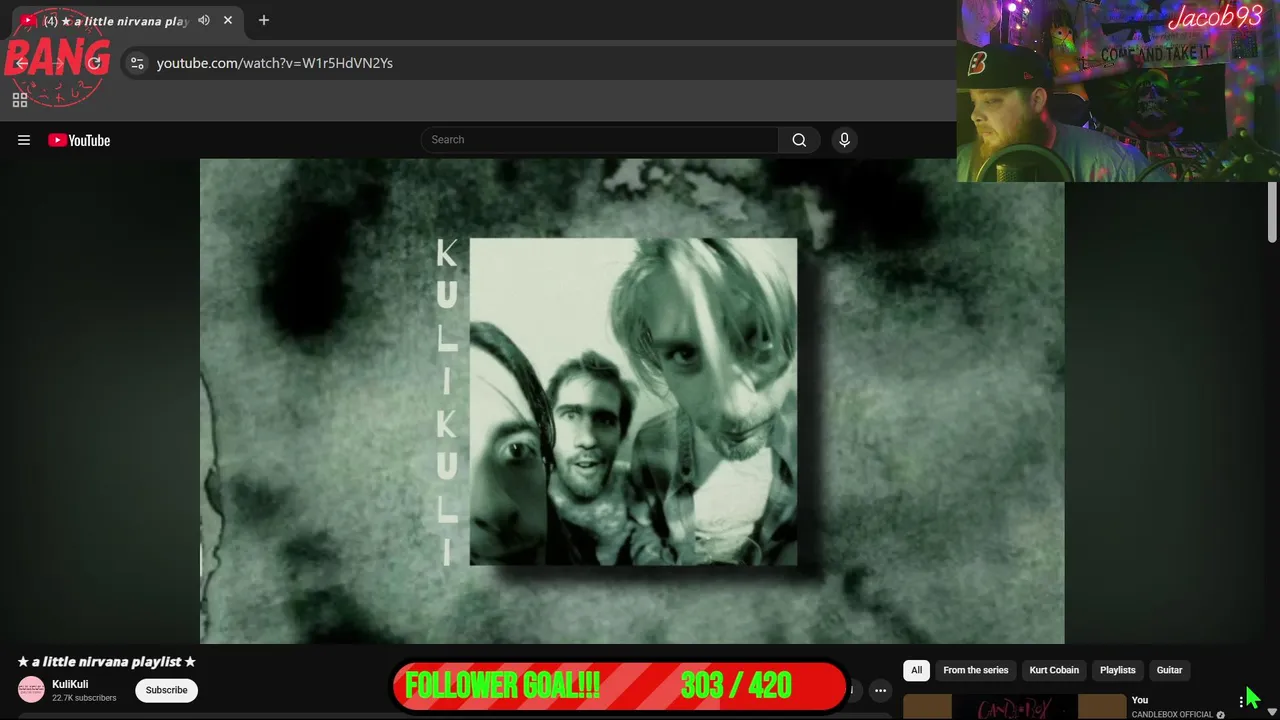Viewport: 1280px width, 720px height.
Task: Open the KuliKuli channel name link
Action: 70,684
